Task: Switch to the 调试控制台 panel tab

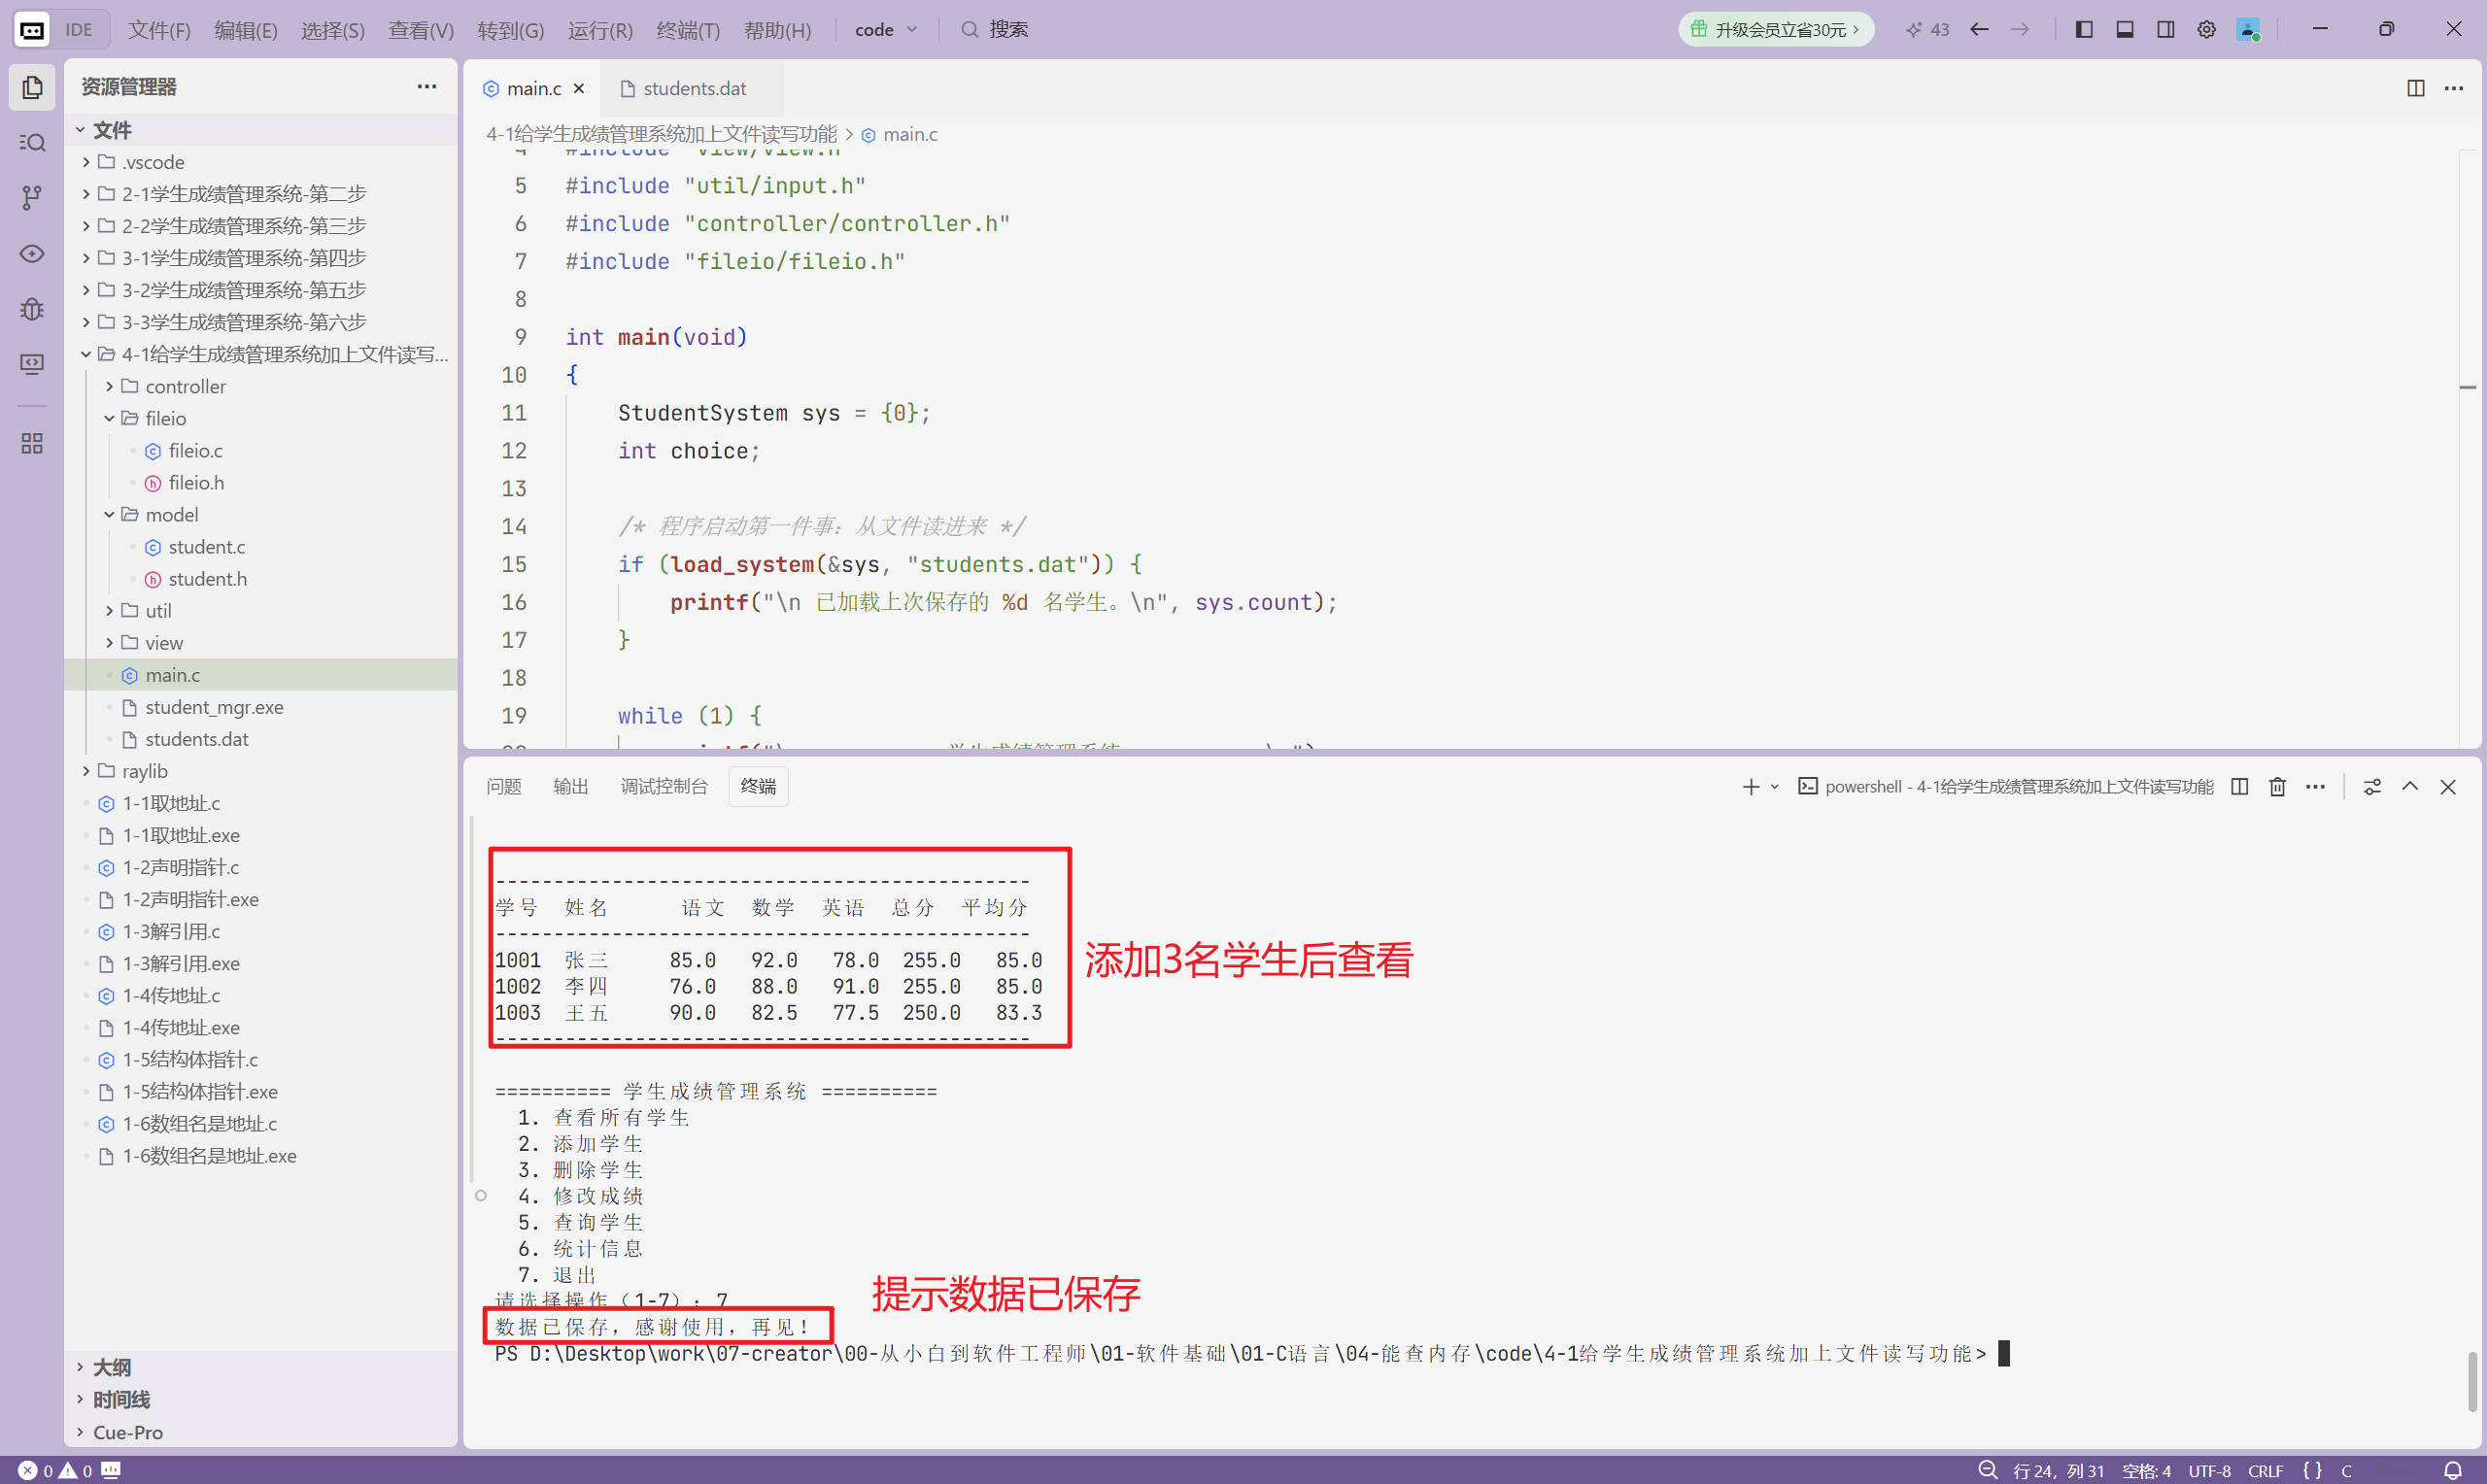Action: click(x=664, y=787)
